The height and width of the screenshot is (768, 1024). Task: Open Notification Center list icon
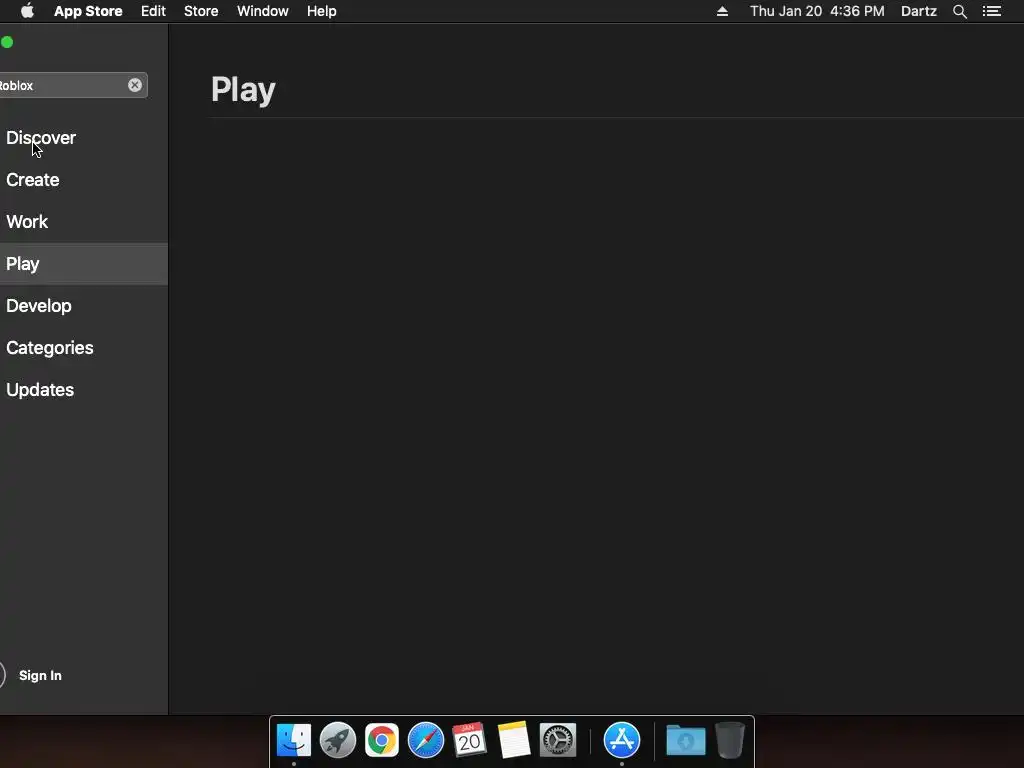click(x=992, y=11)
